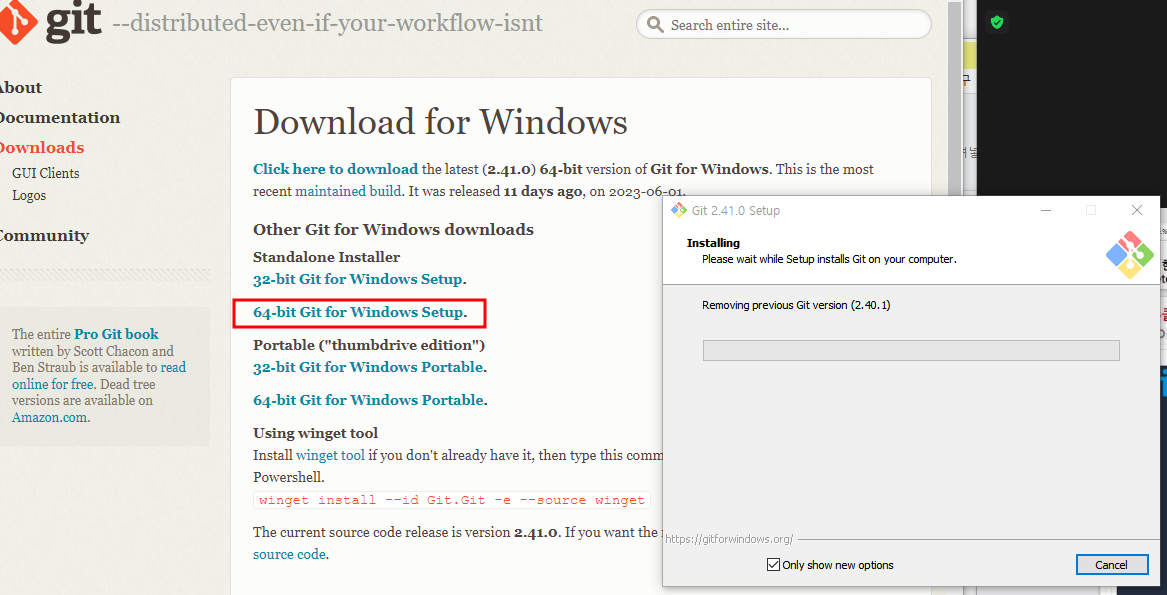1167x595 pixels.
Task: Minimize the Git 2.41.0 Setup window
Action: point(1046,211)
